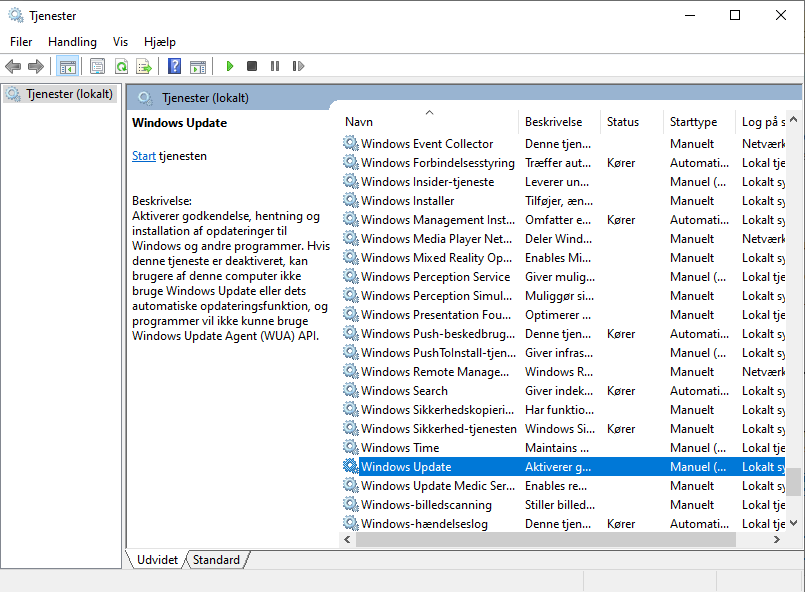Click the horizontal scrollbar left arrow
The image size is (805, 592).
point(347,539)
